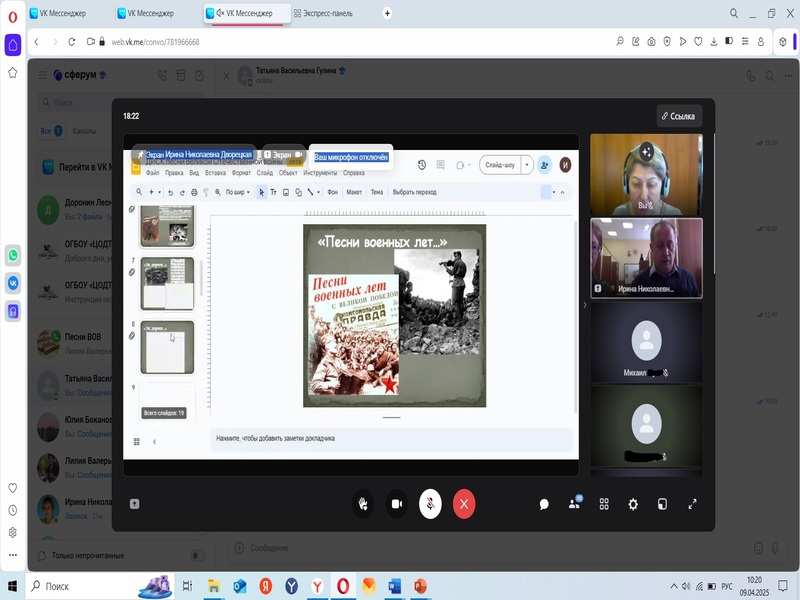
Task: Open Opera downloads icon
Action: (x=713, y=42)
